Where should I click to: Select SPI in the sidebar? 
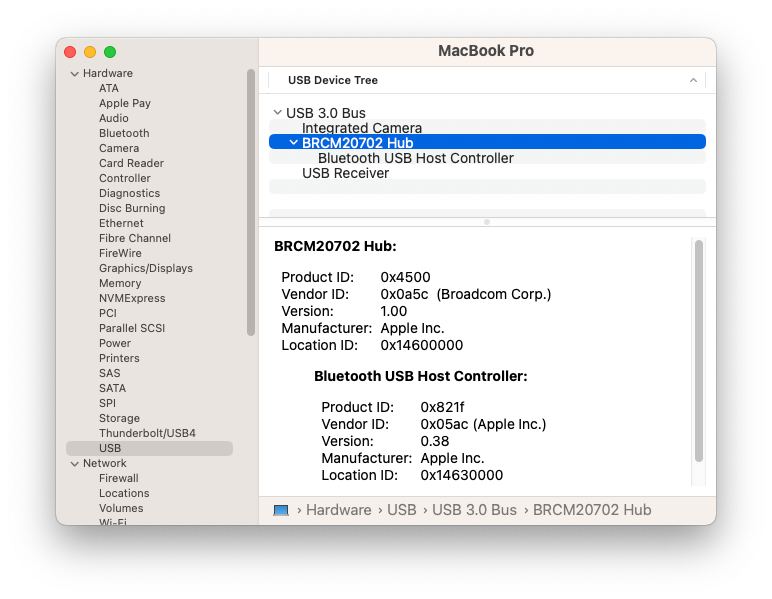click(x=107, y=404)
